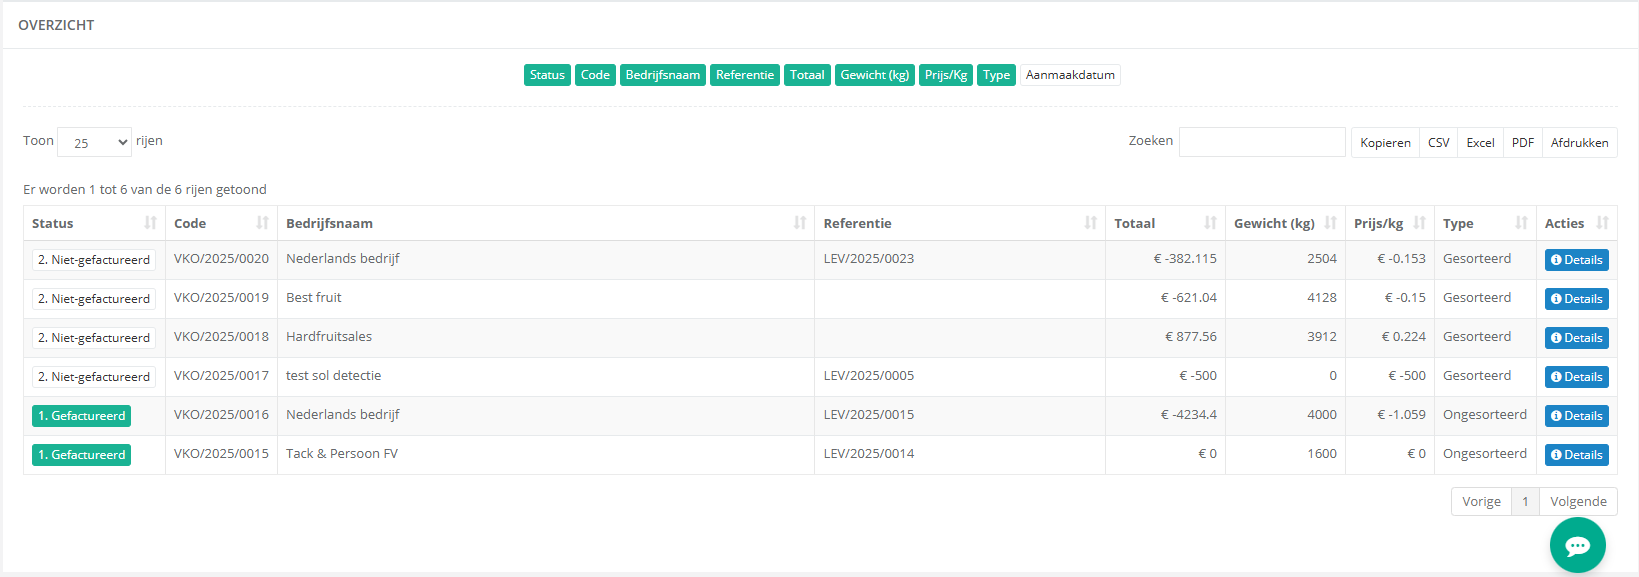Sort table by Code column arrows
Viewport: 1639px width, 577px height.
click(262, 223)
